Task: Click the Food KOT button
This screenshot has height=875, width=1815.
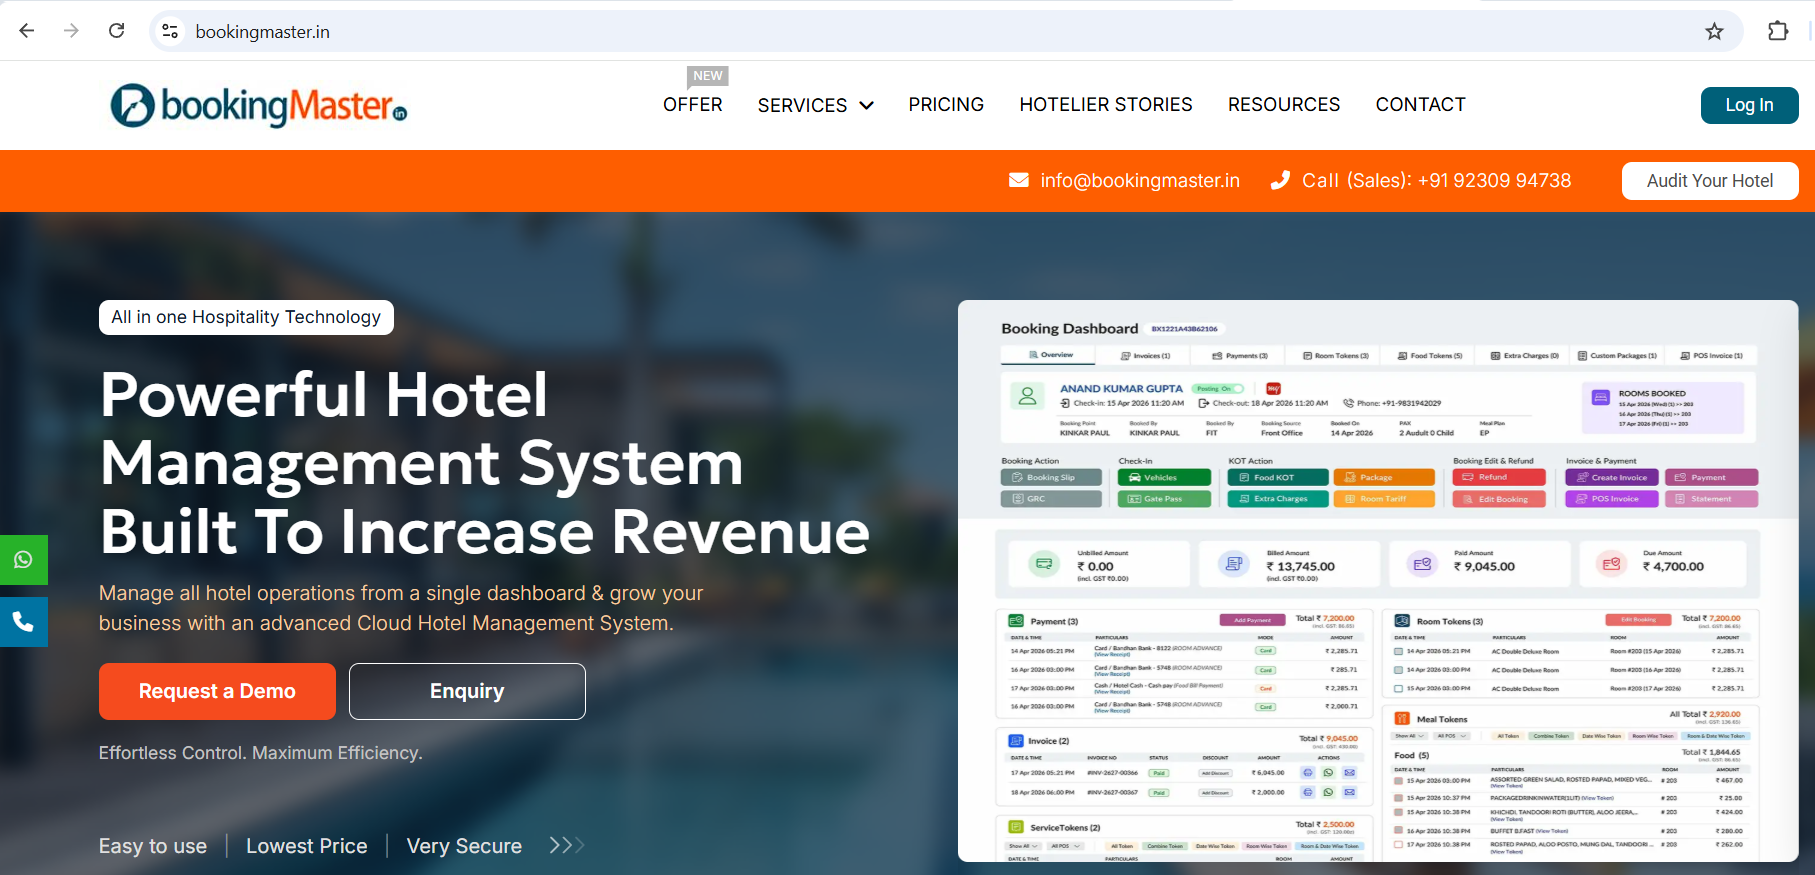Action: (x=1278, y=478)
